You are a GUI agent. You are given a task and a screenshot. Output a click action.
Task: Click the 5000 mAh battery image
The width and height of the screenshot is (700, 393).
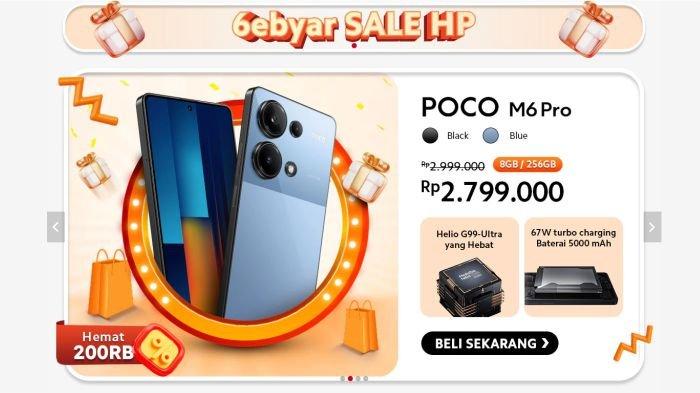pyautogui.click(x=573, y=286)
